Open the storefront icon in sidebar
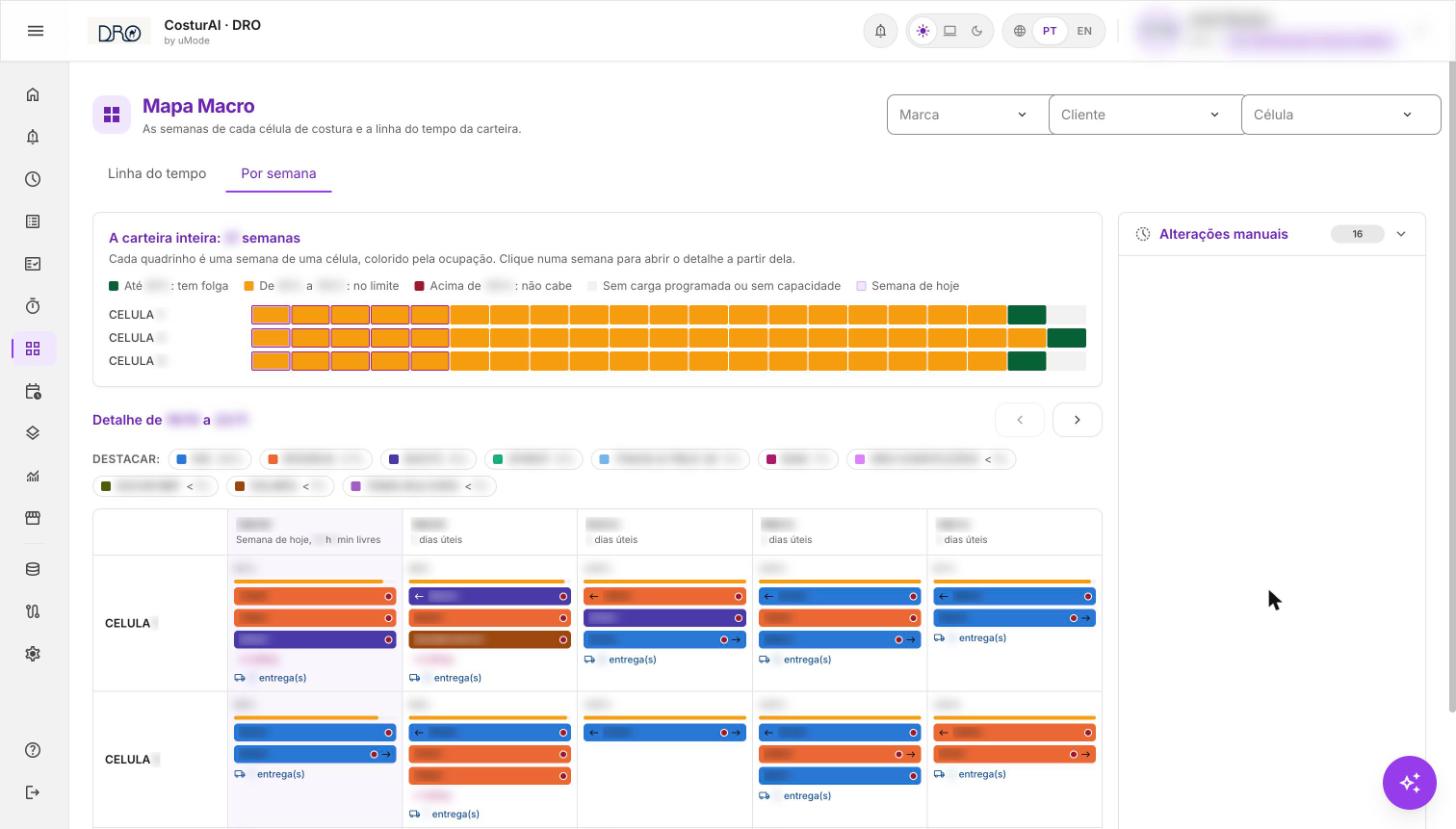1456x829 pixels. (x=33, y=518)
